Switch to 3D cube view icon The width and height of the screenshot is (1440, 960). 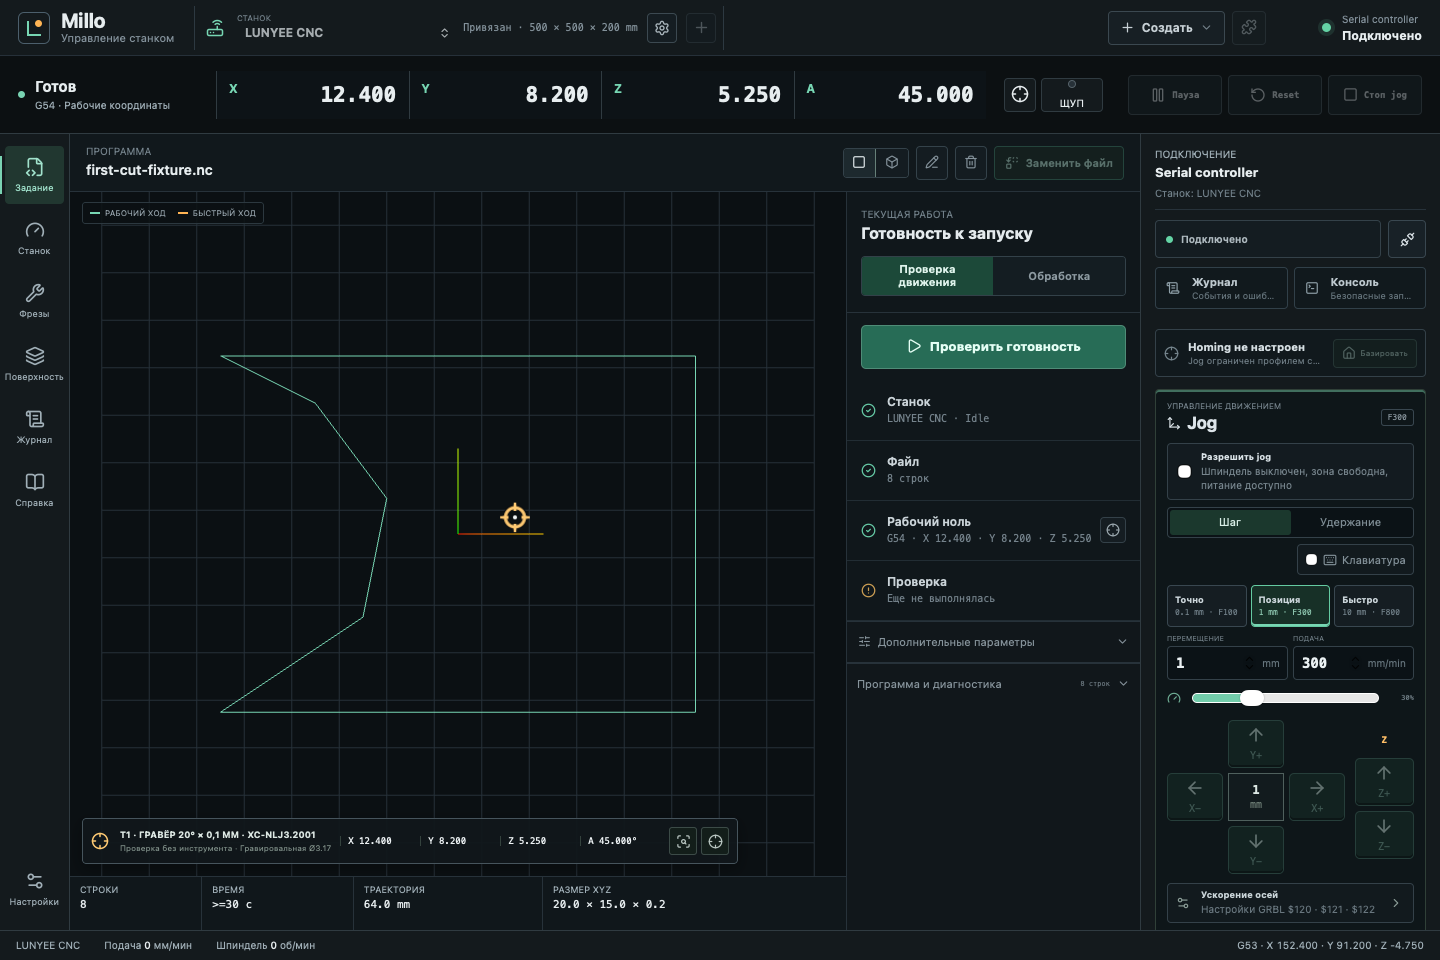892,162
